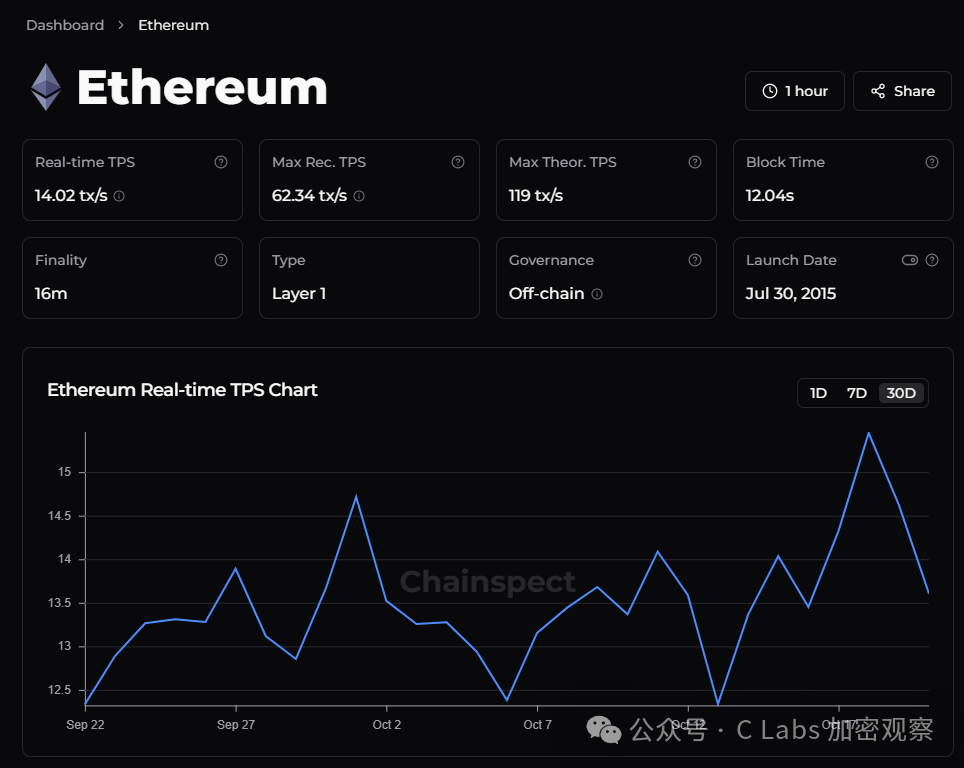Click info icon beside 14.02 tx/s value

click(x=119, y=196)
